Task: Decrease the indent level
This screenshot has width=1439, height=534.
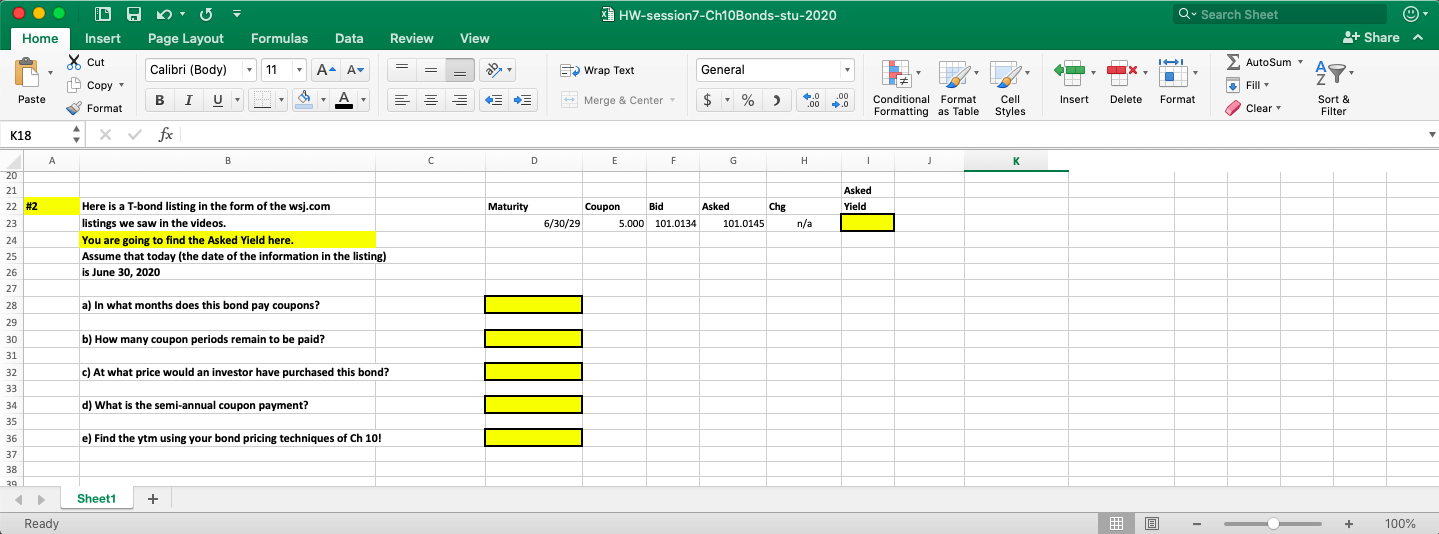Action: pos(495,100)
